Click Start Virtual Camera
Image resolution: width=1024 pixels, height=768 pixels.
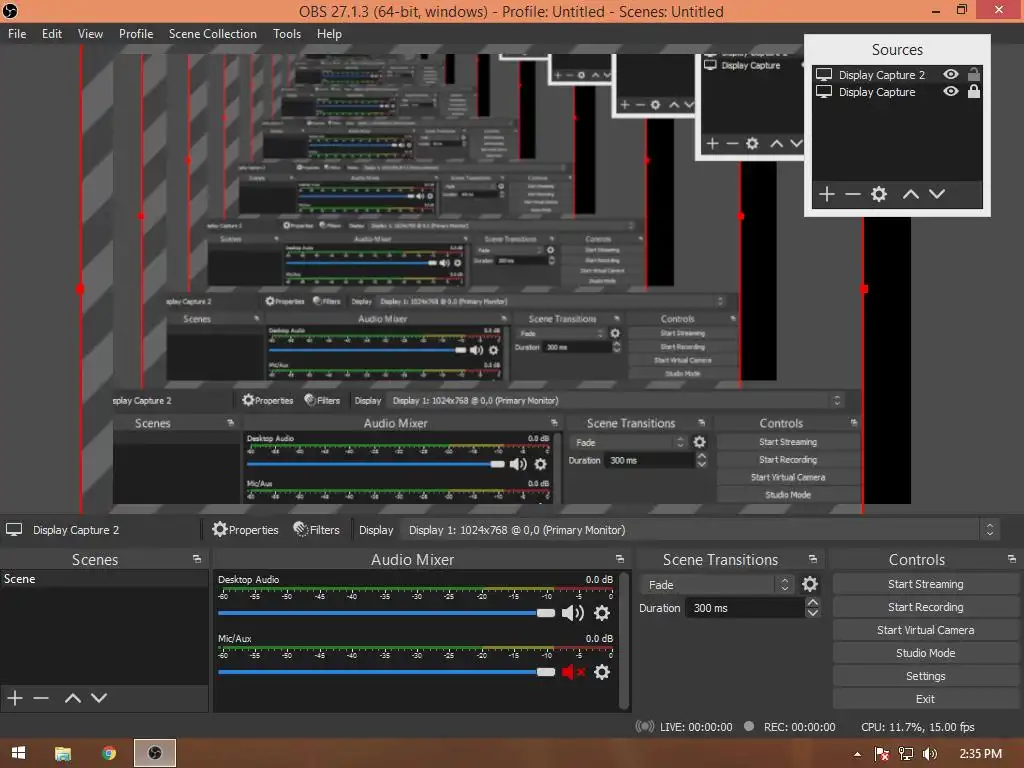point(925,630)
